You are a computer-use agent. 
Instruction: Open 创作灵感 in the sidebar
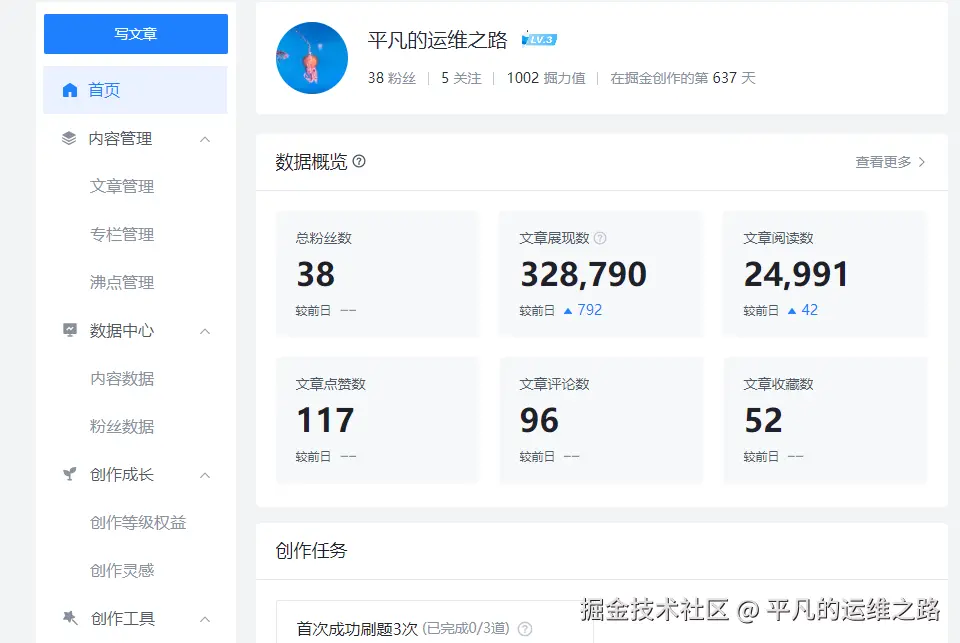pyautogui.click(x=122, y=570)
